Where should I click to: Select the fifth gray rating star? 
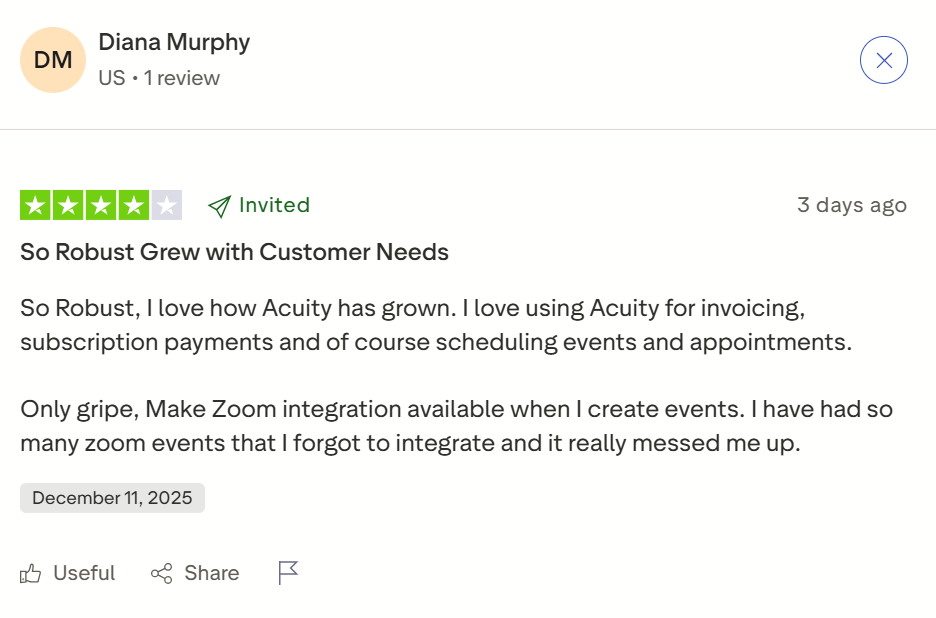pos(164,205)
